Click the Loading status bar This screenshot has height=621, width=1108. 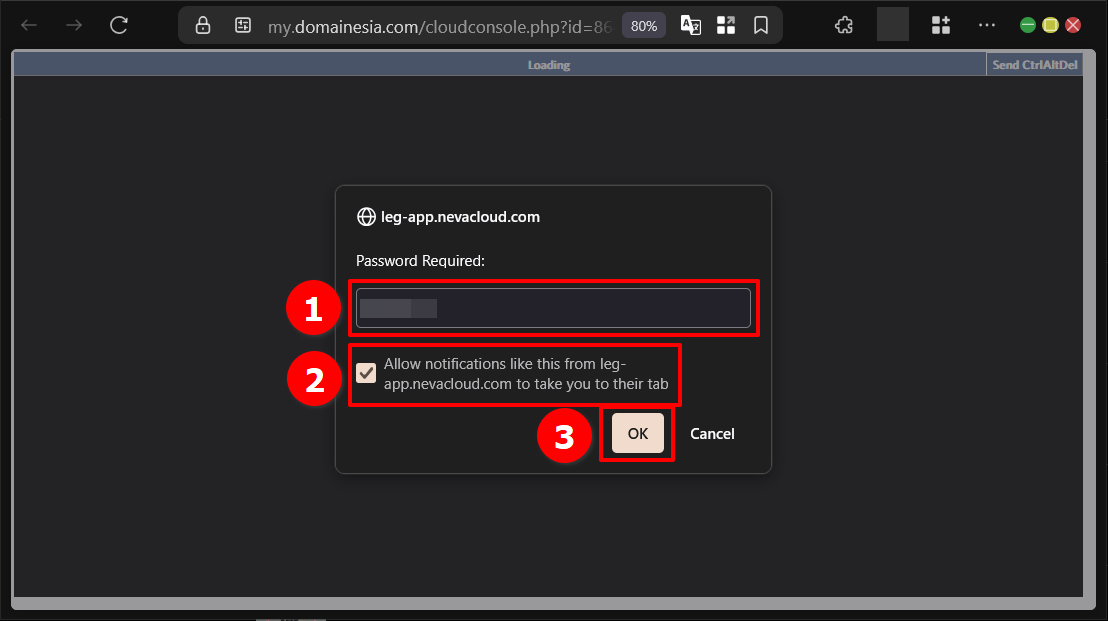coord(548,64)
